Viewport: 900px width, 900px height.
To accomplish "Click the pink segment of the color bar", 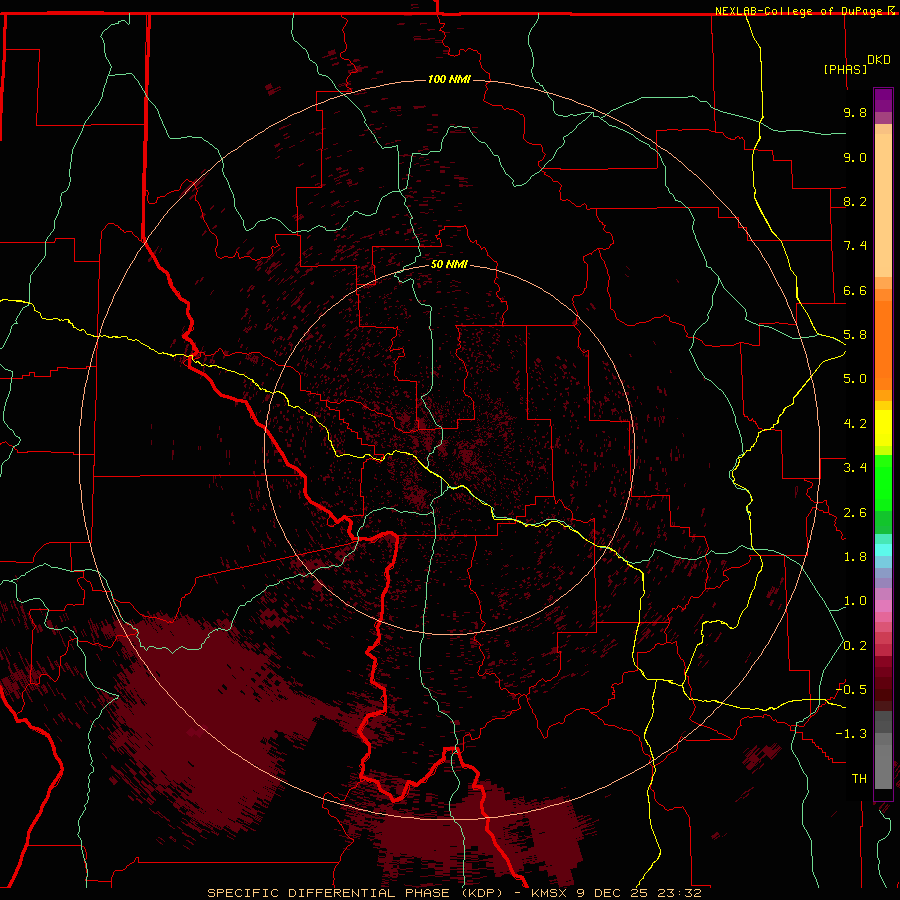I will point(883,606).
